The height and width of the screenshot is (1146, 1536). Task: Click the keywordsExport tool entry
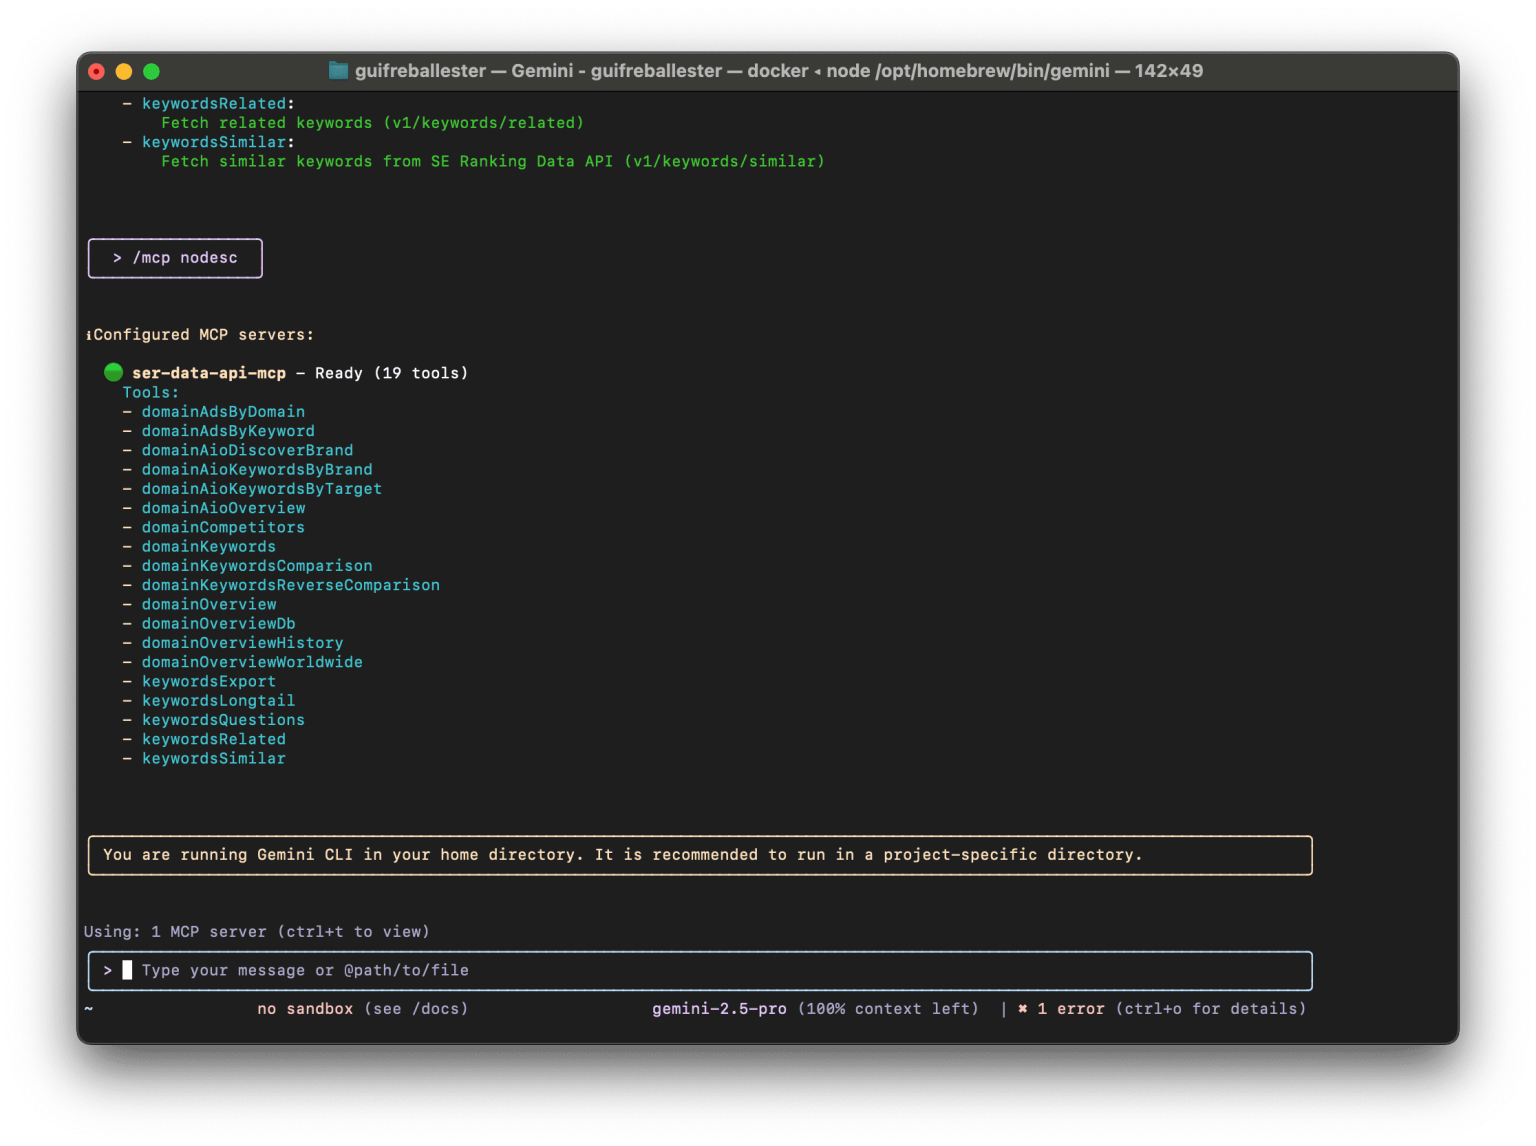pyautogui.click(x=209, y=681)
